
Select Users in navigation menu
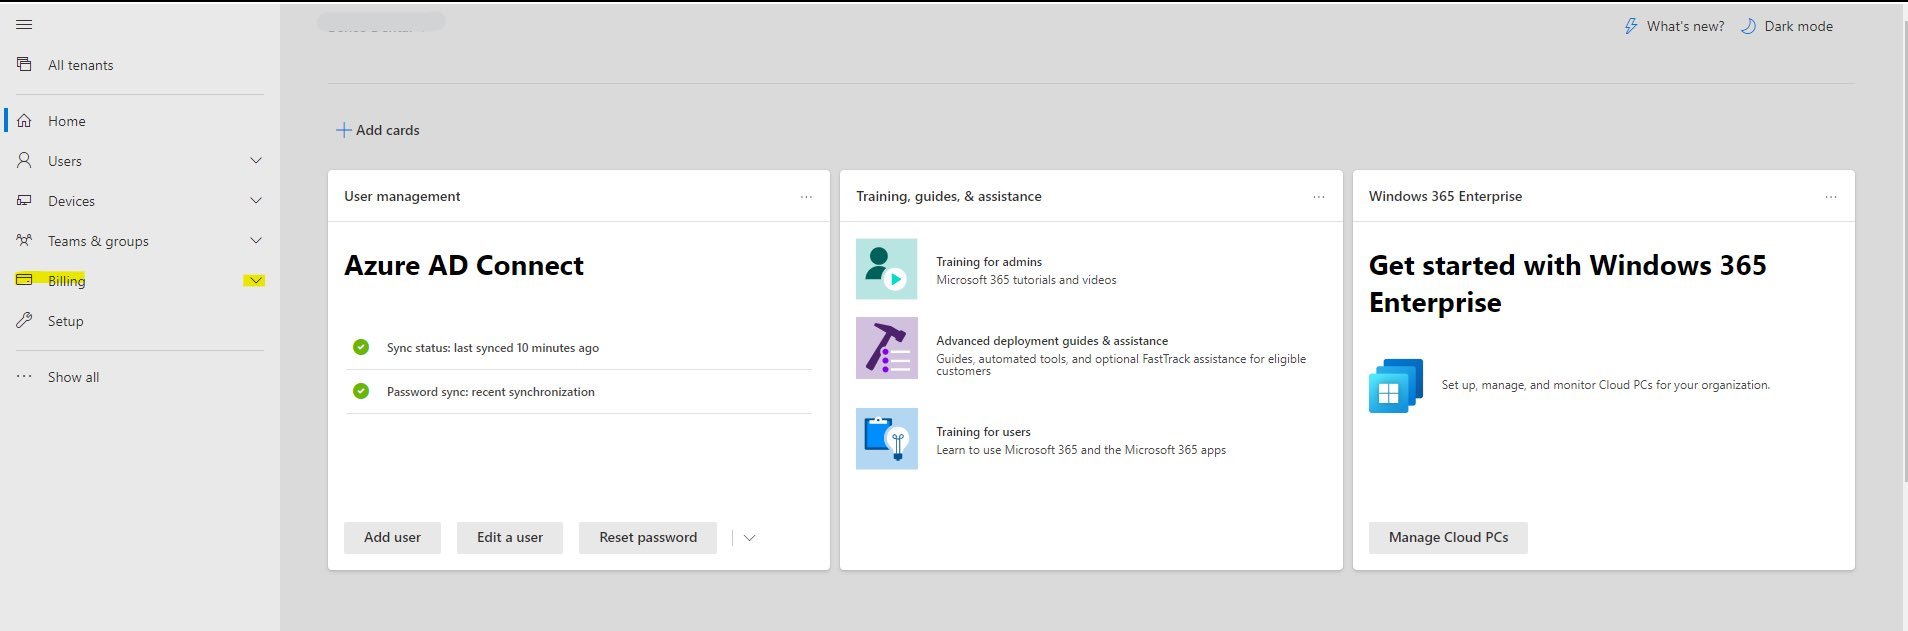[x=65, y=161]
